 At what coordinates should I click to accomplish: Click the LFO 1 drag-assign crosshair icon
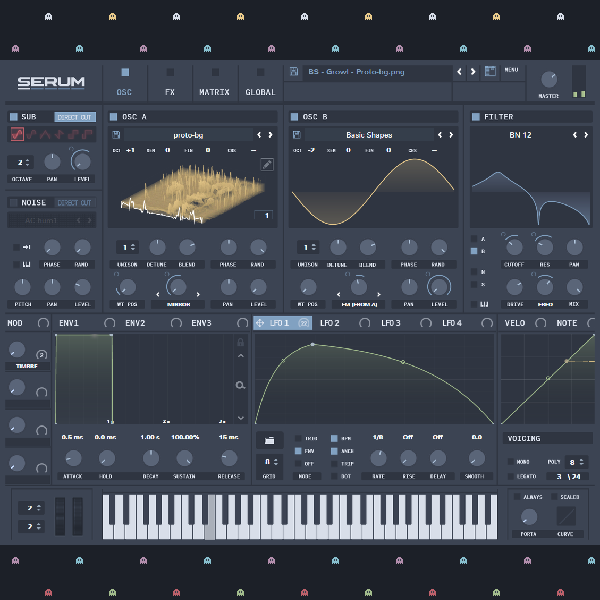pyautogui.click(x=260, y=323)
